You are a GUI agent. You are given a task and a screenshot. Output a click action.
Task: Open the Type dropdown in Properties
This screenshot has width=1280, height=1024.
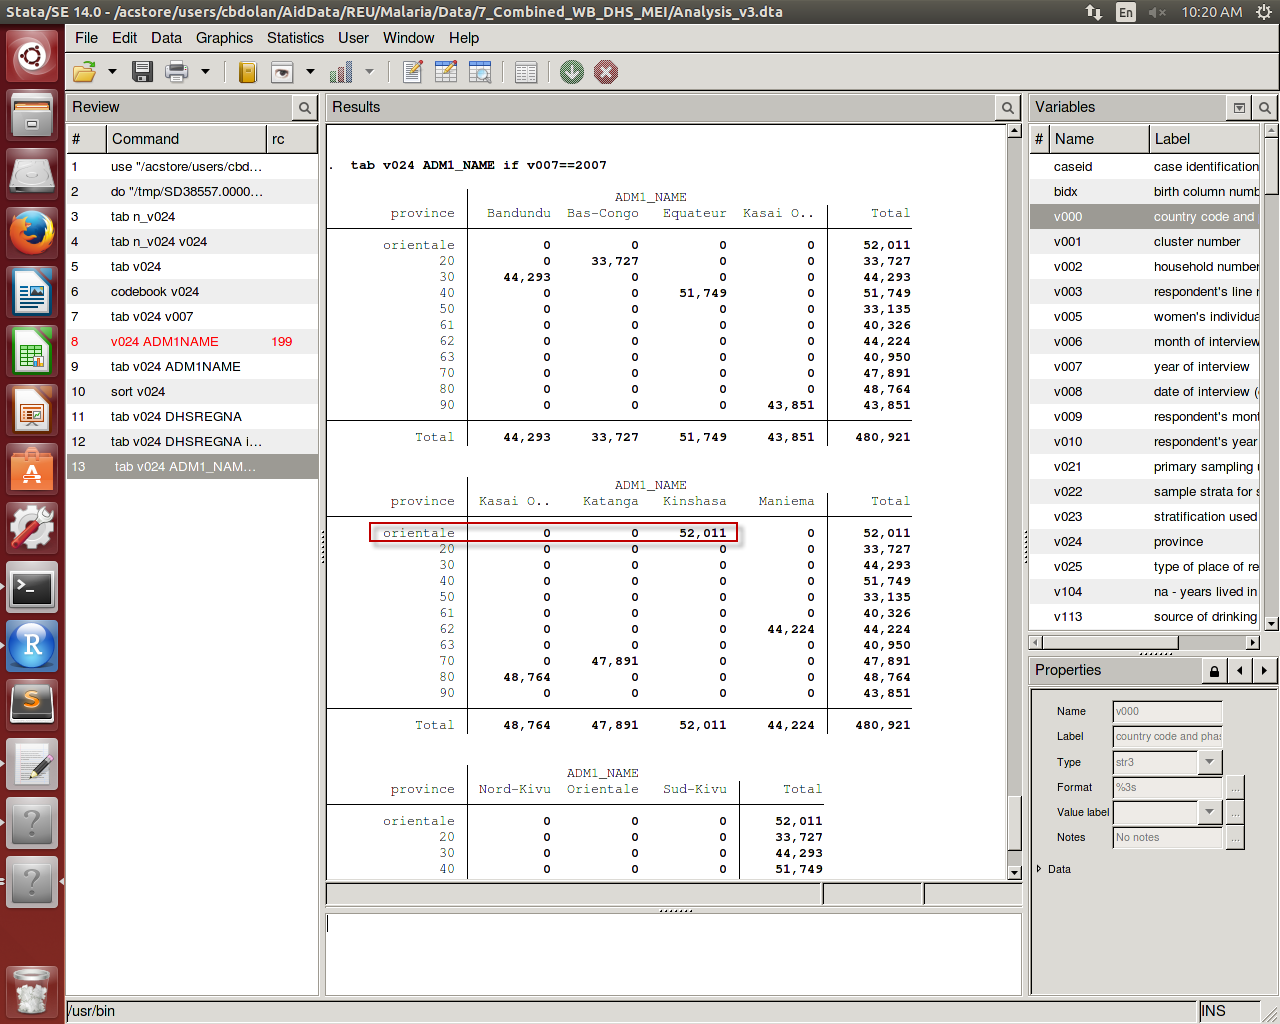pyautogui.click(x=1209, y=762)
